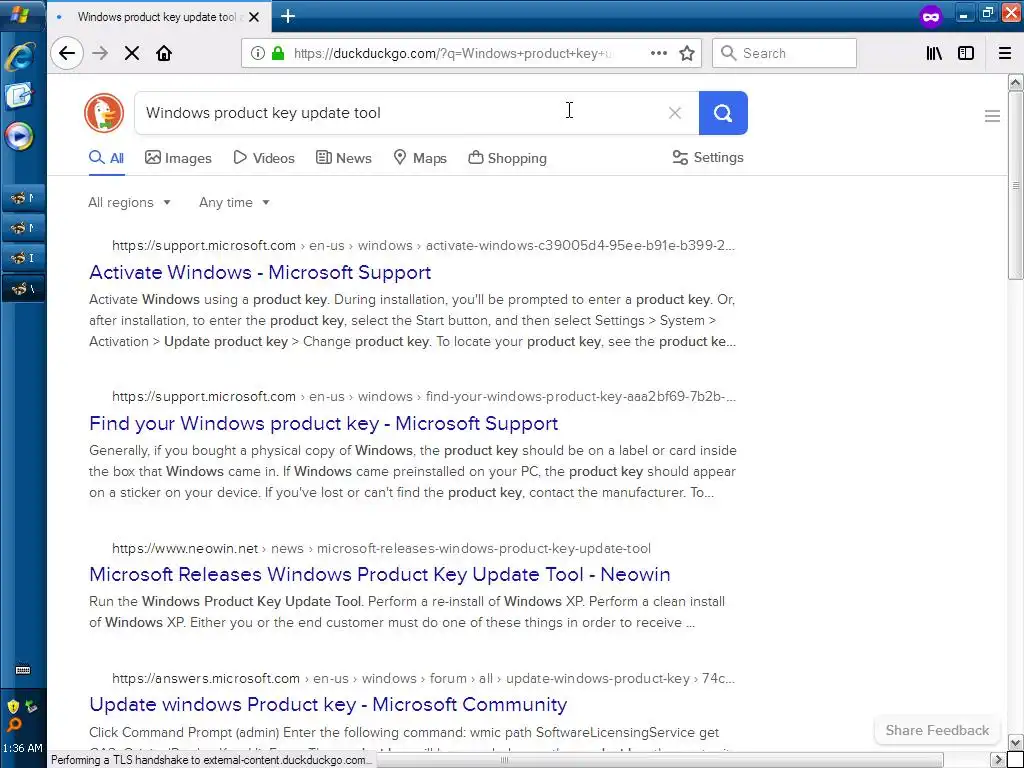This screenshot has width=1024, height=768.
Task: Focus the Firefox address bar URL
Action: pyautogui.click(x=454, y=53)
